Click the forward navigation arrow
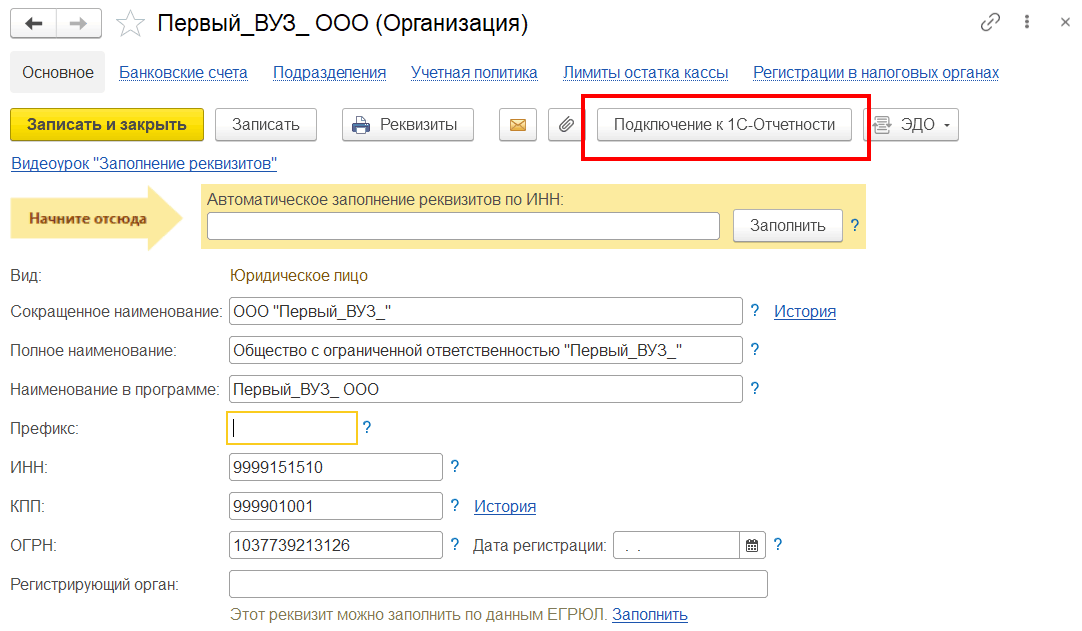The image size is (1082, 631). (x=78, y=23)
